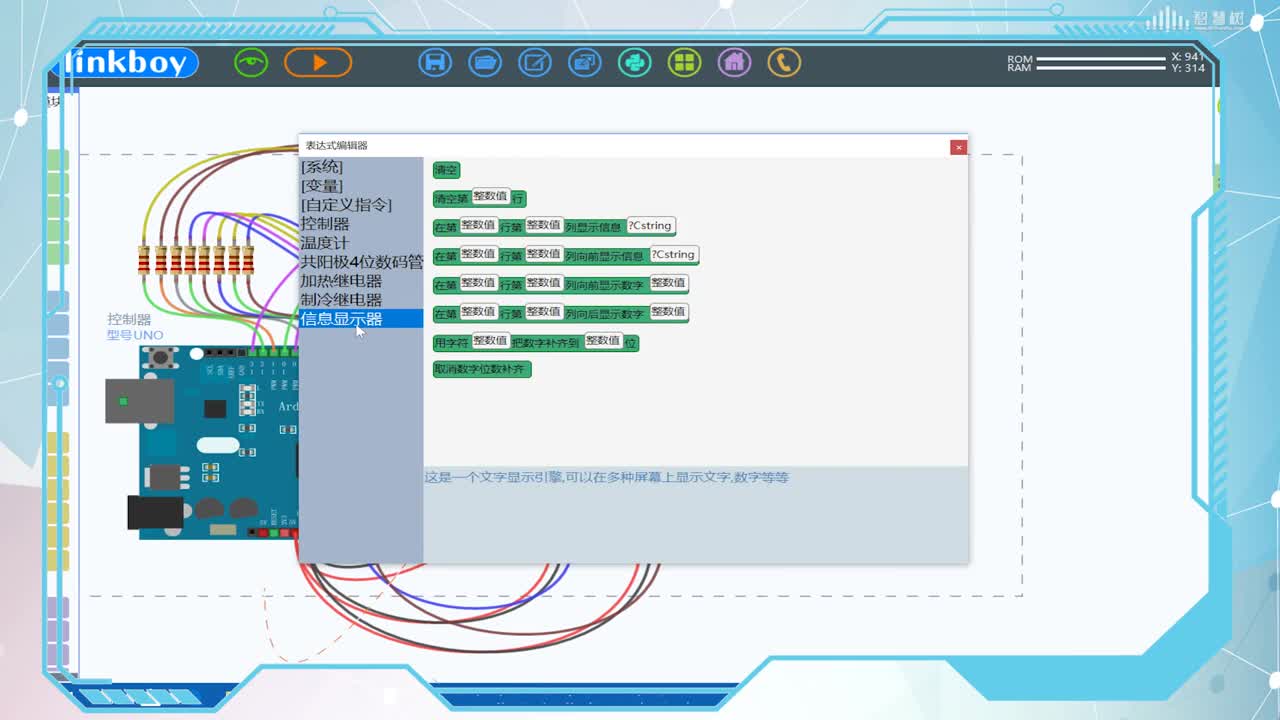Image resolution: width=1280 pixels, height=720 pixels.
Task: Click the resistor array component
Action: [196, 260]
